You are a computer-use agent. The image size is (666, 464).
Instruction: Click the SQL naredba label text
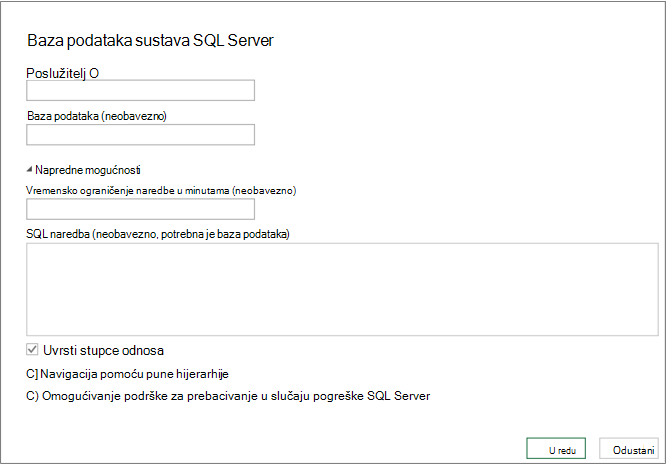pyautogui.click(x=158, y=234)
